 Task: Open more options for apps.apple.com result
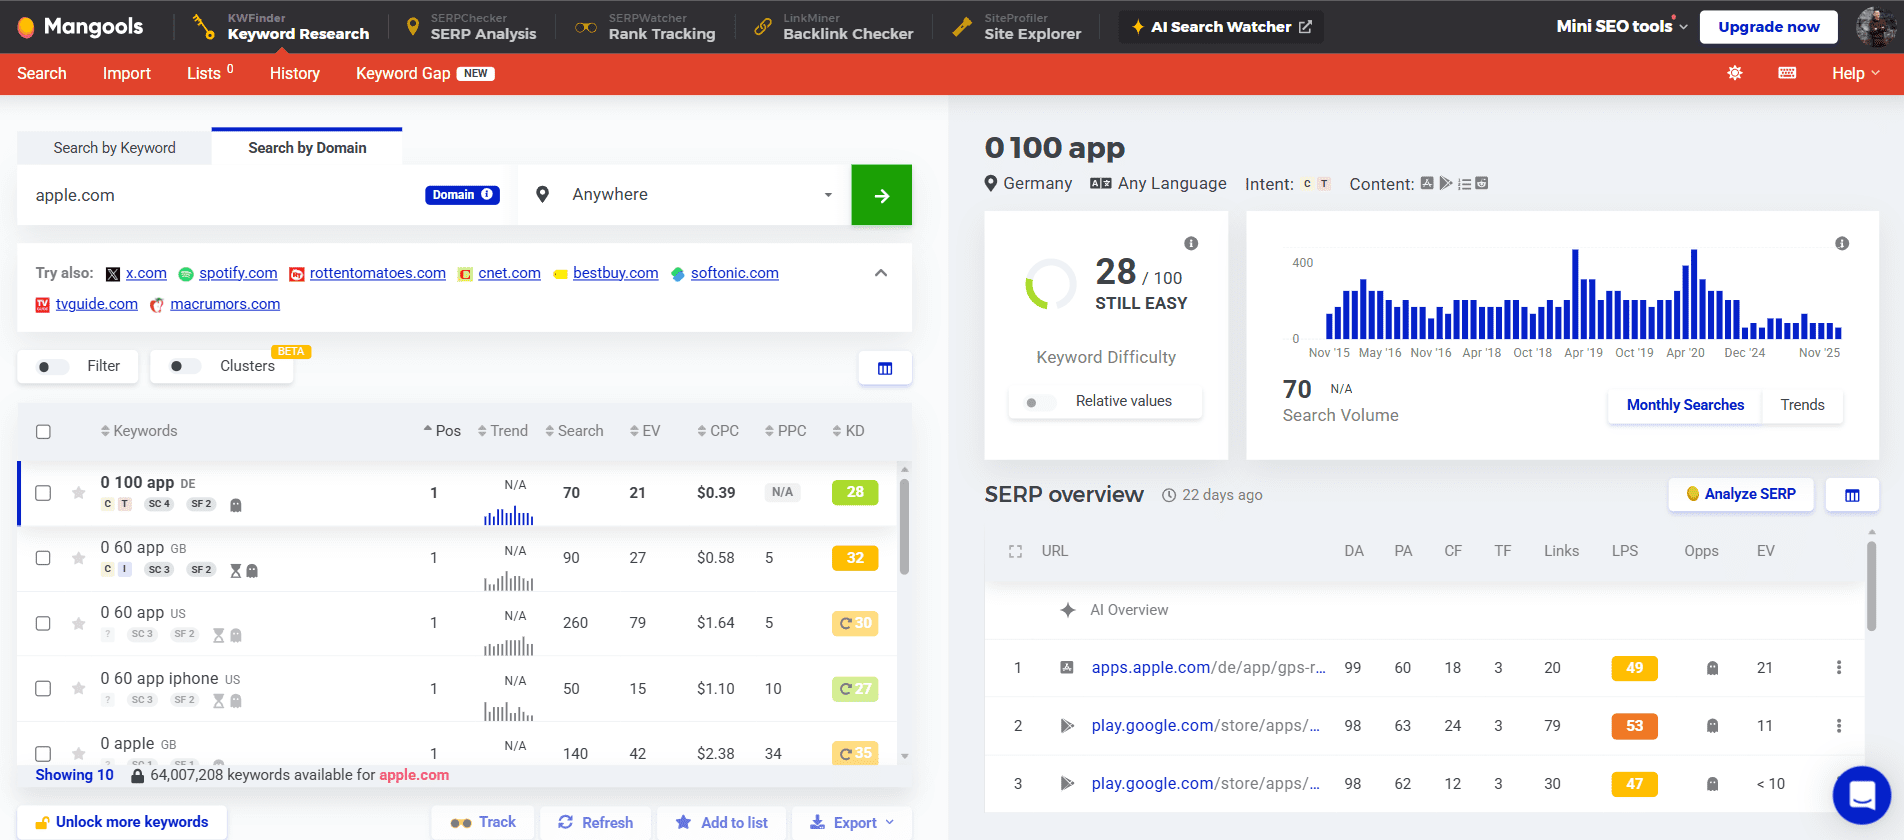1838,668
